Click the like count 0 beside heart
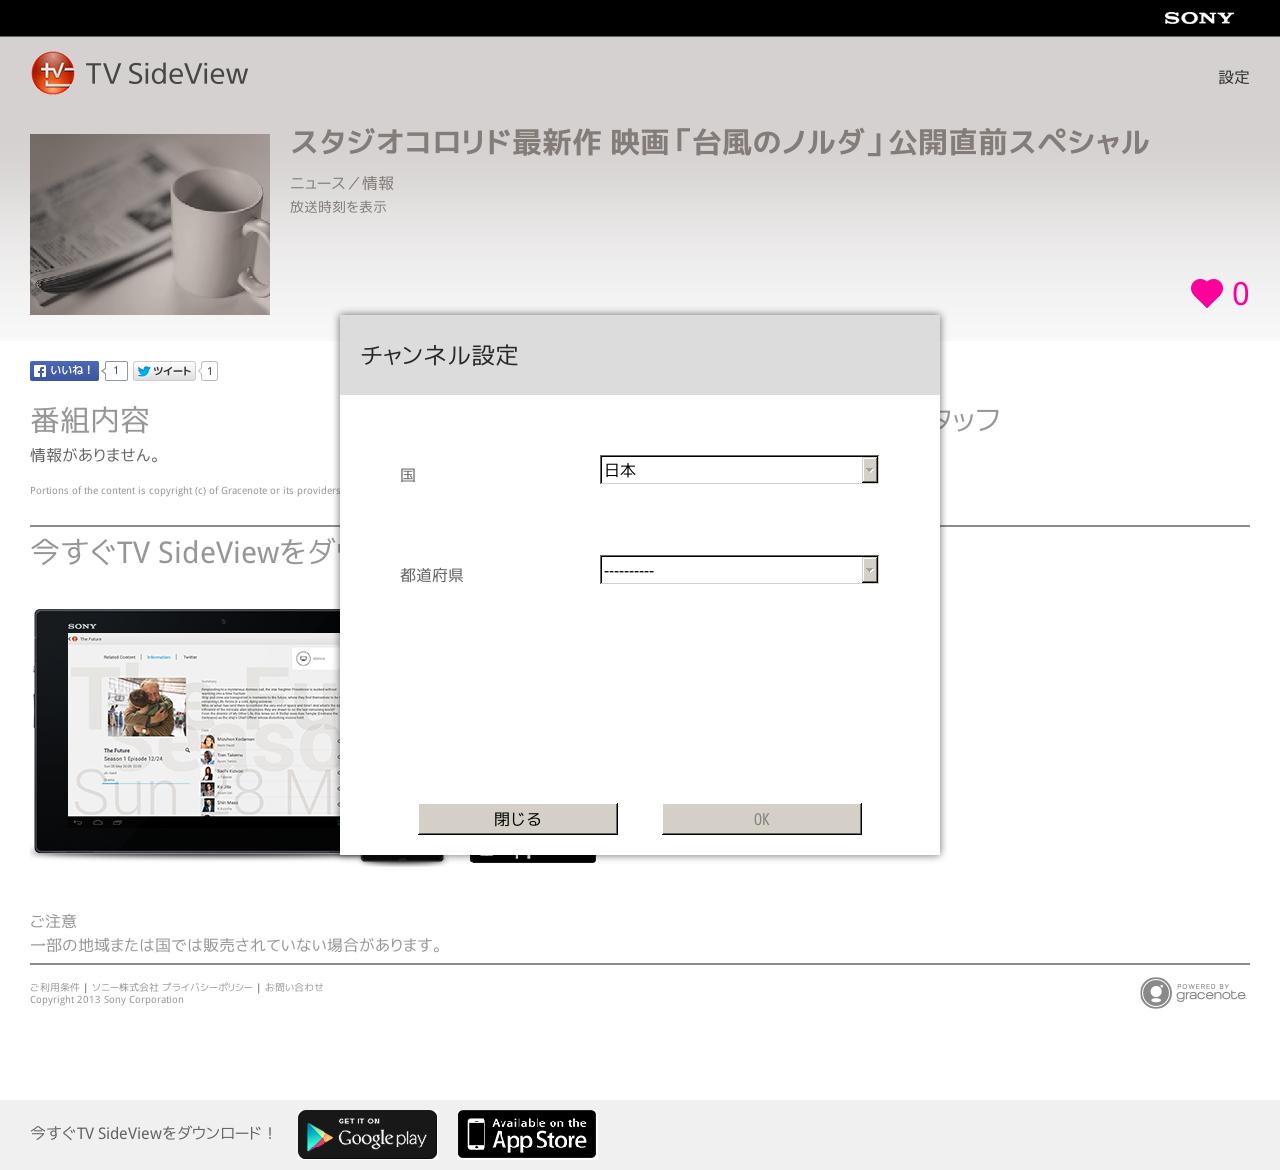The height and width of the screenshot is (1170, 1280). [x=1240, y=294]
